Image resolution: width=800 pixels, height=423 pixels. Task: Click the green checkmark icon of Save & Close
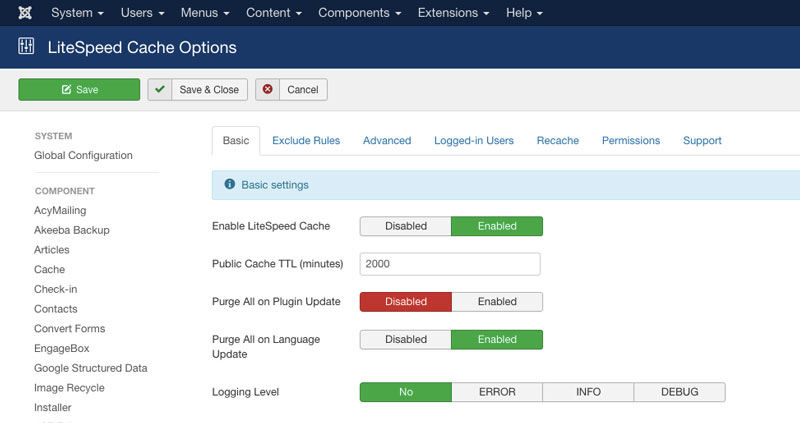pyautogui.click(x=160, y=89)
